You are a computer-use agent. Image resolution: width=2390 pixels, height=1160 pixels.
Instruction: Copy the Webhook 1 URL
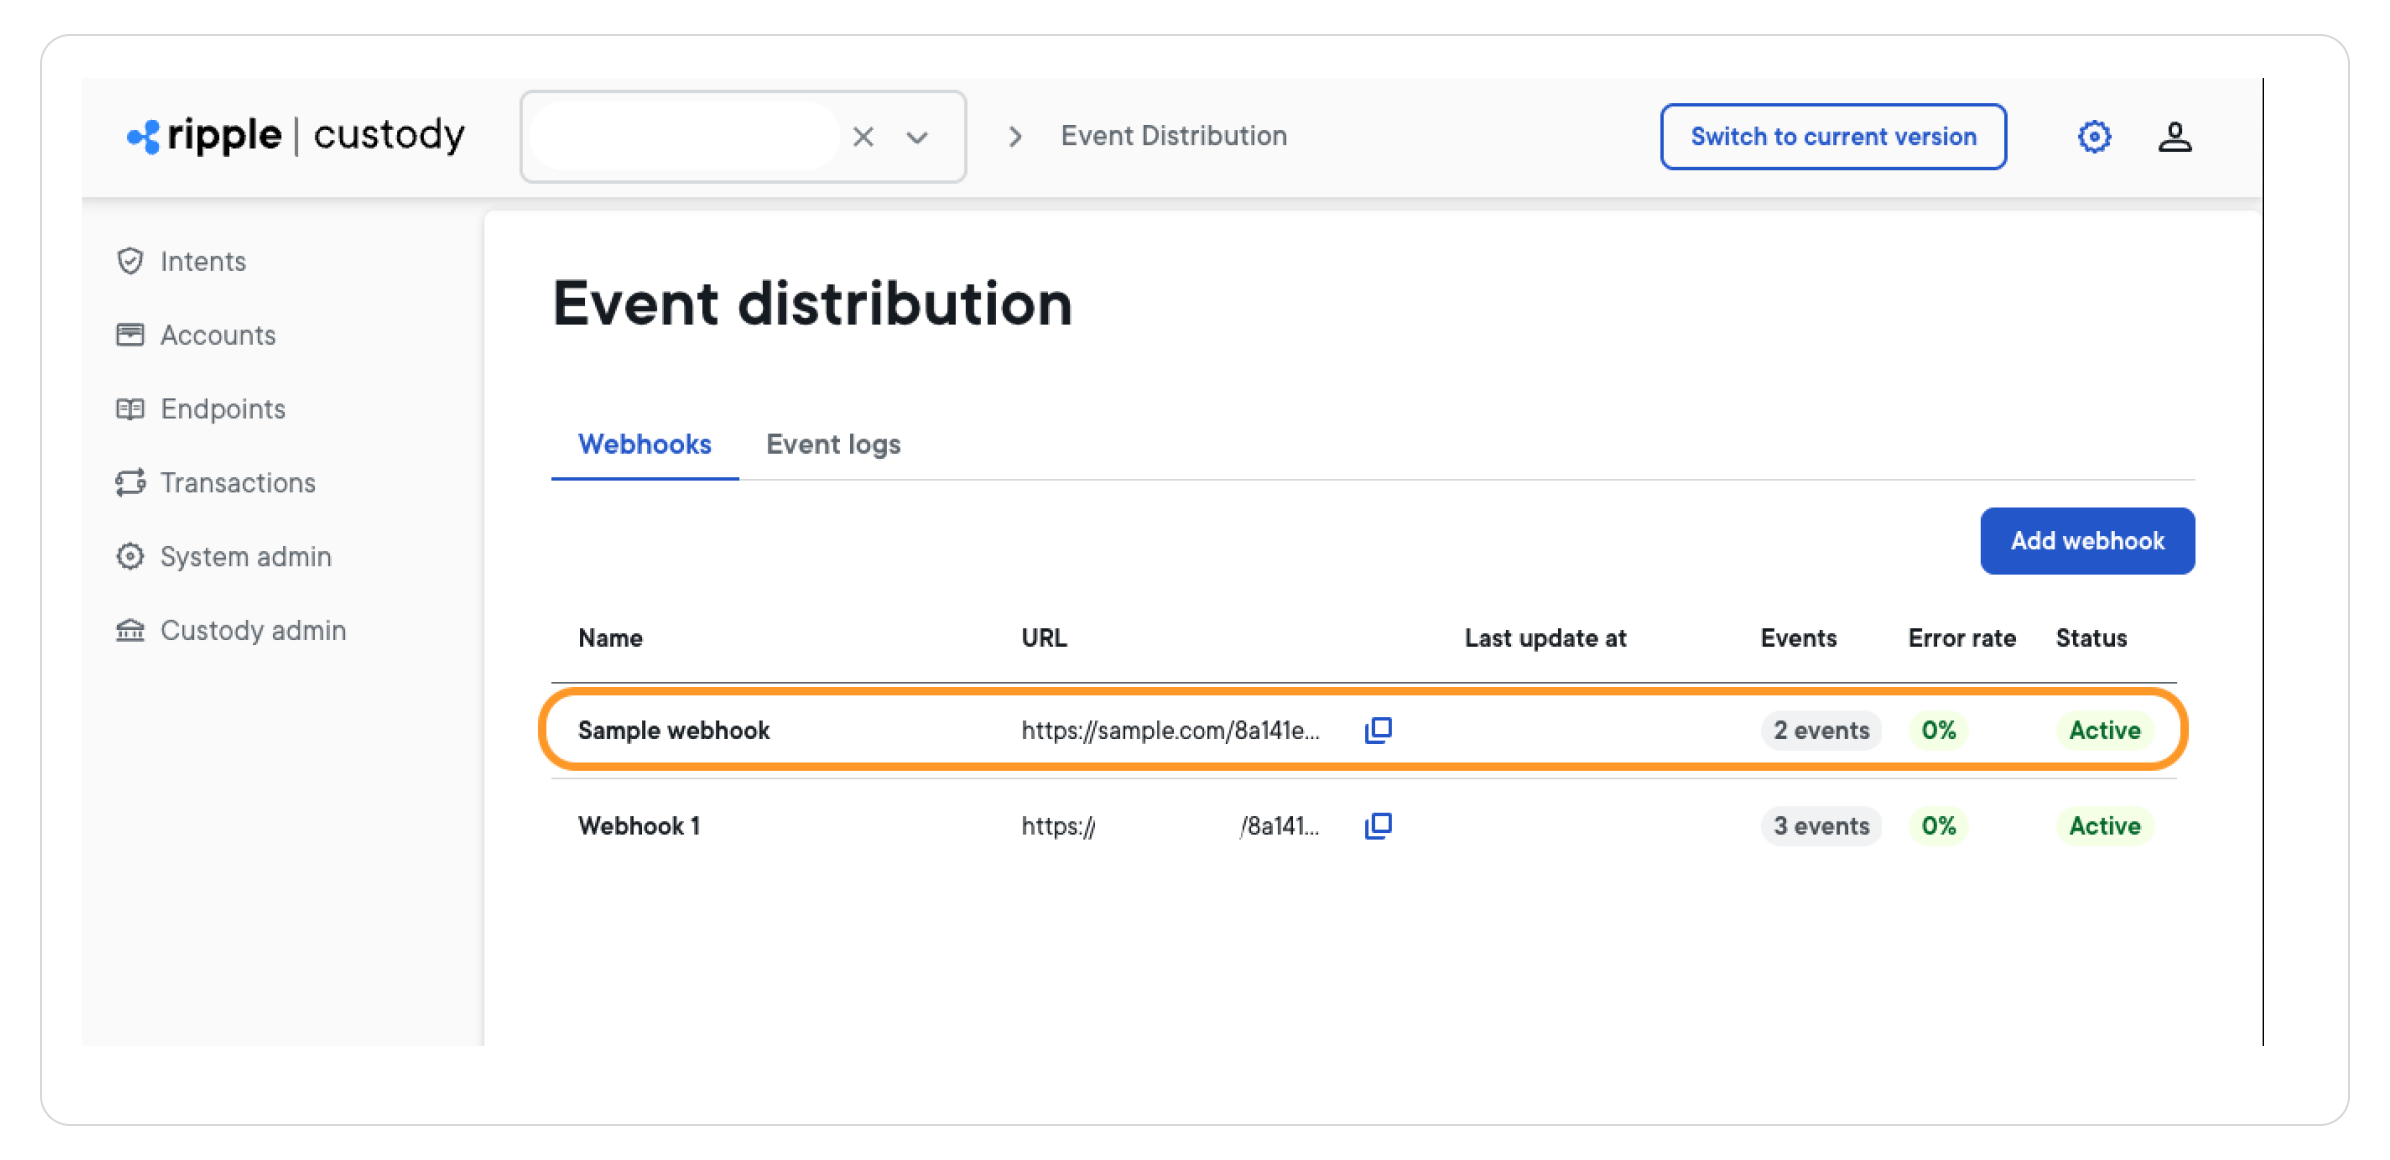point(1378,826)
